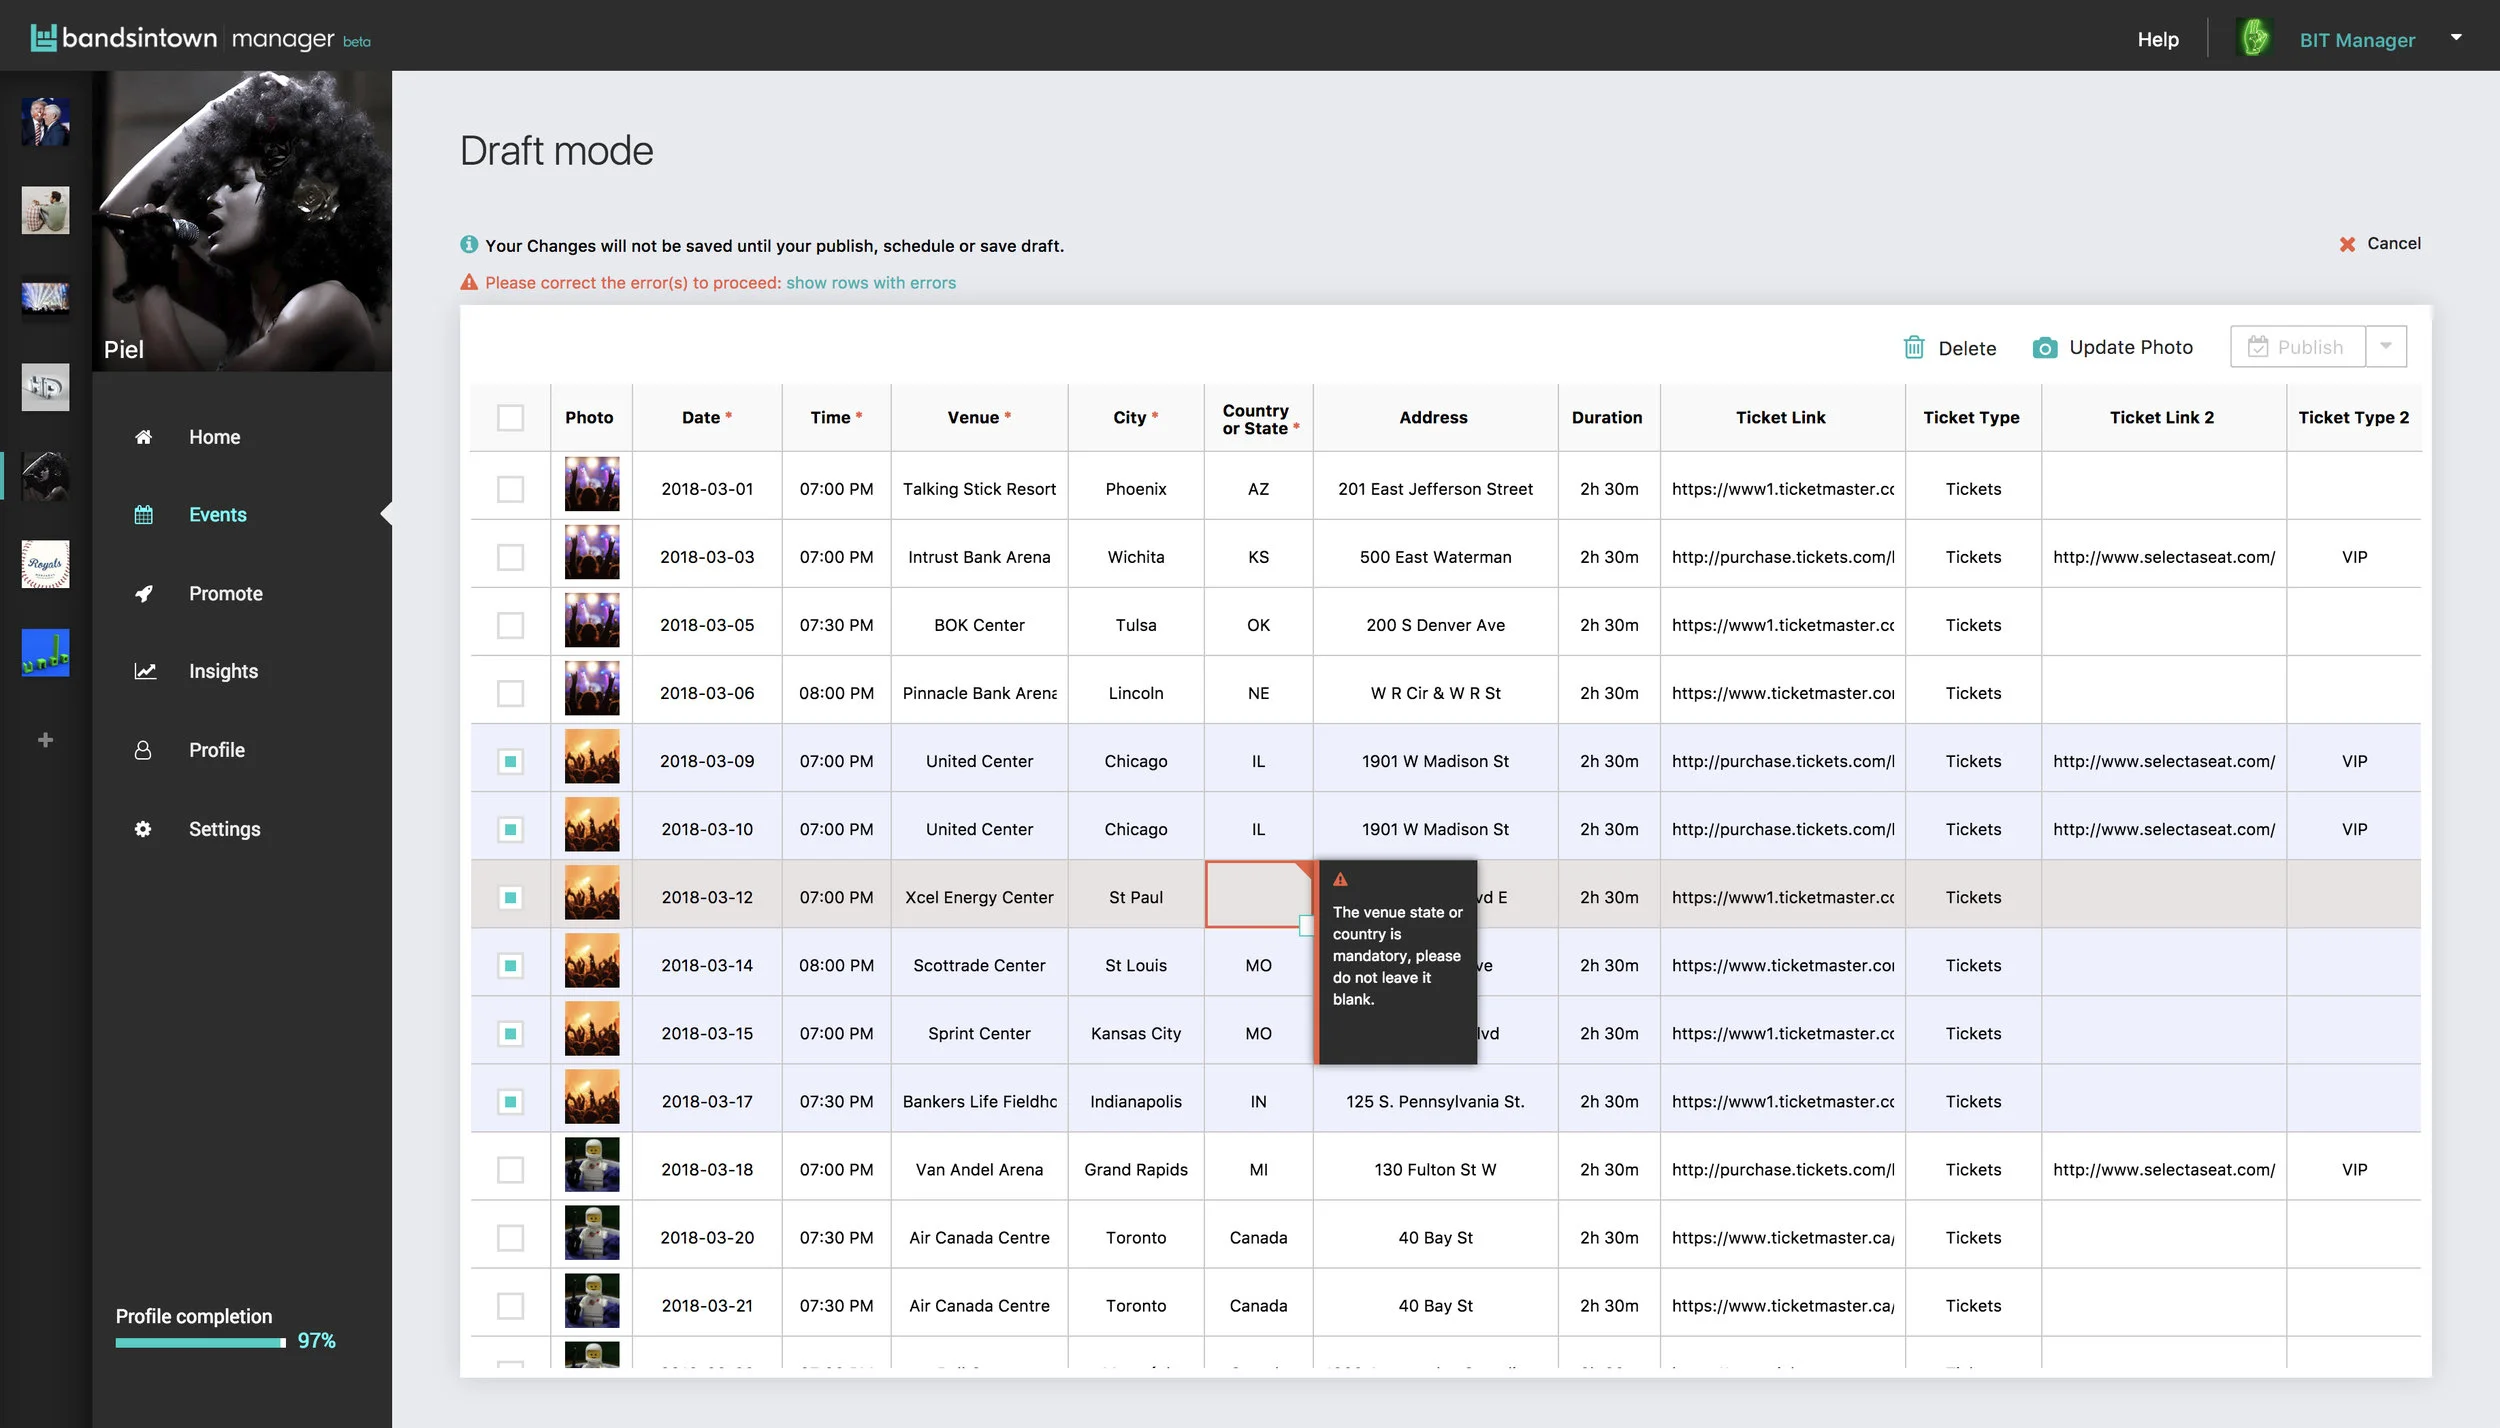Screen dimensions: 2500x1428
Task: Click the info icon beside changes notice
Action: tap(468, 244)
